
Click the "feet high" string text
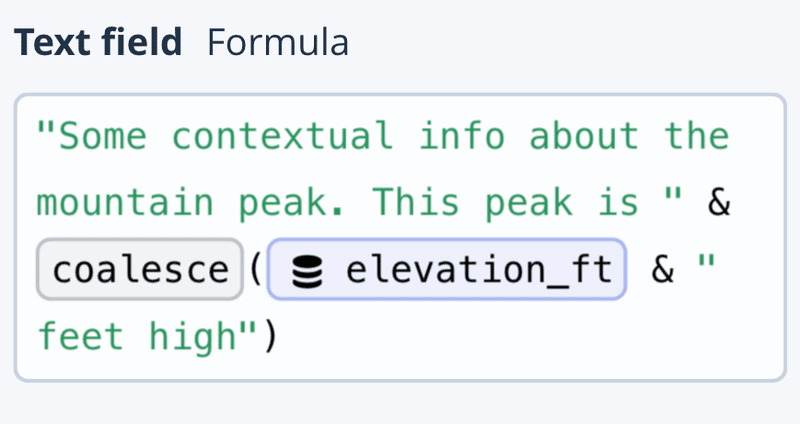pyautogui.click(x=138, y=337)
